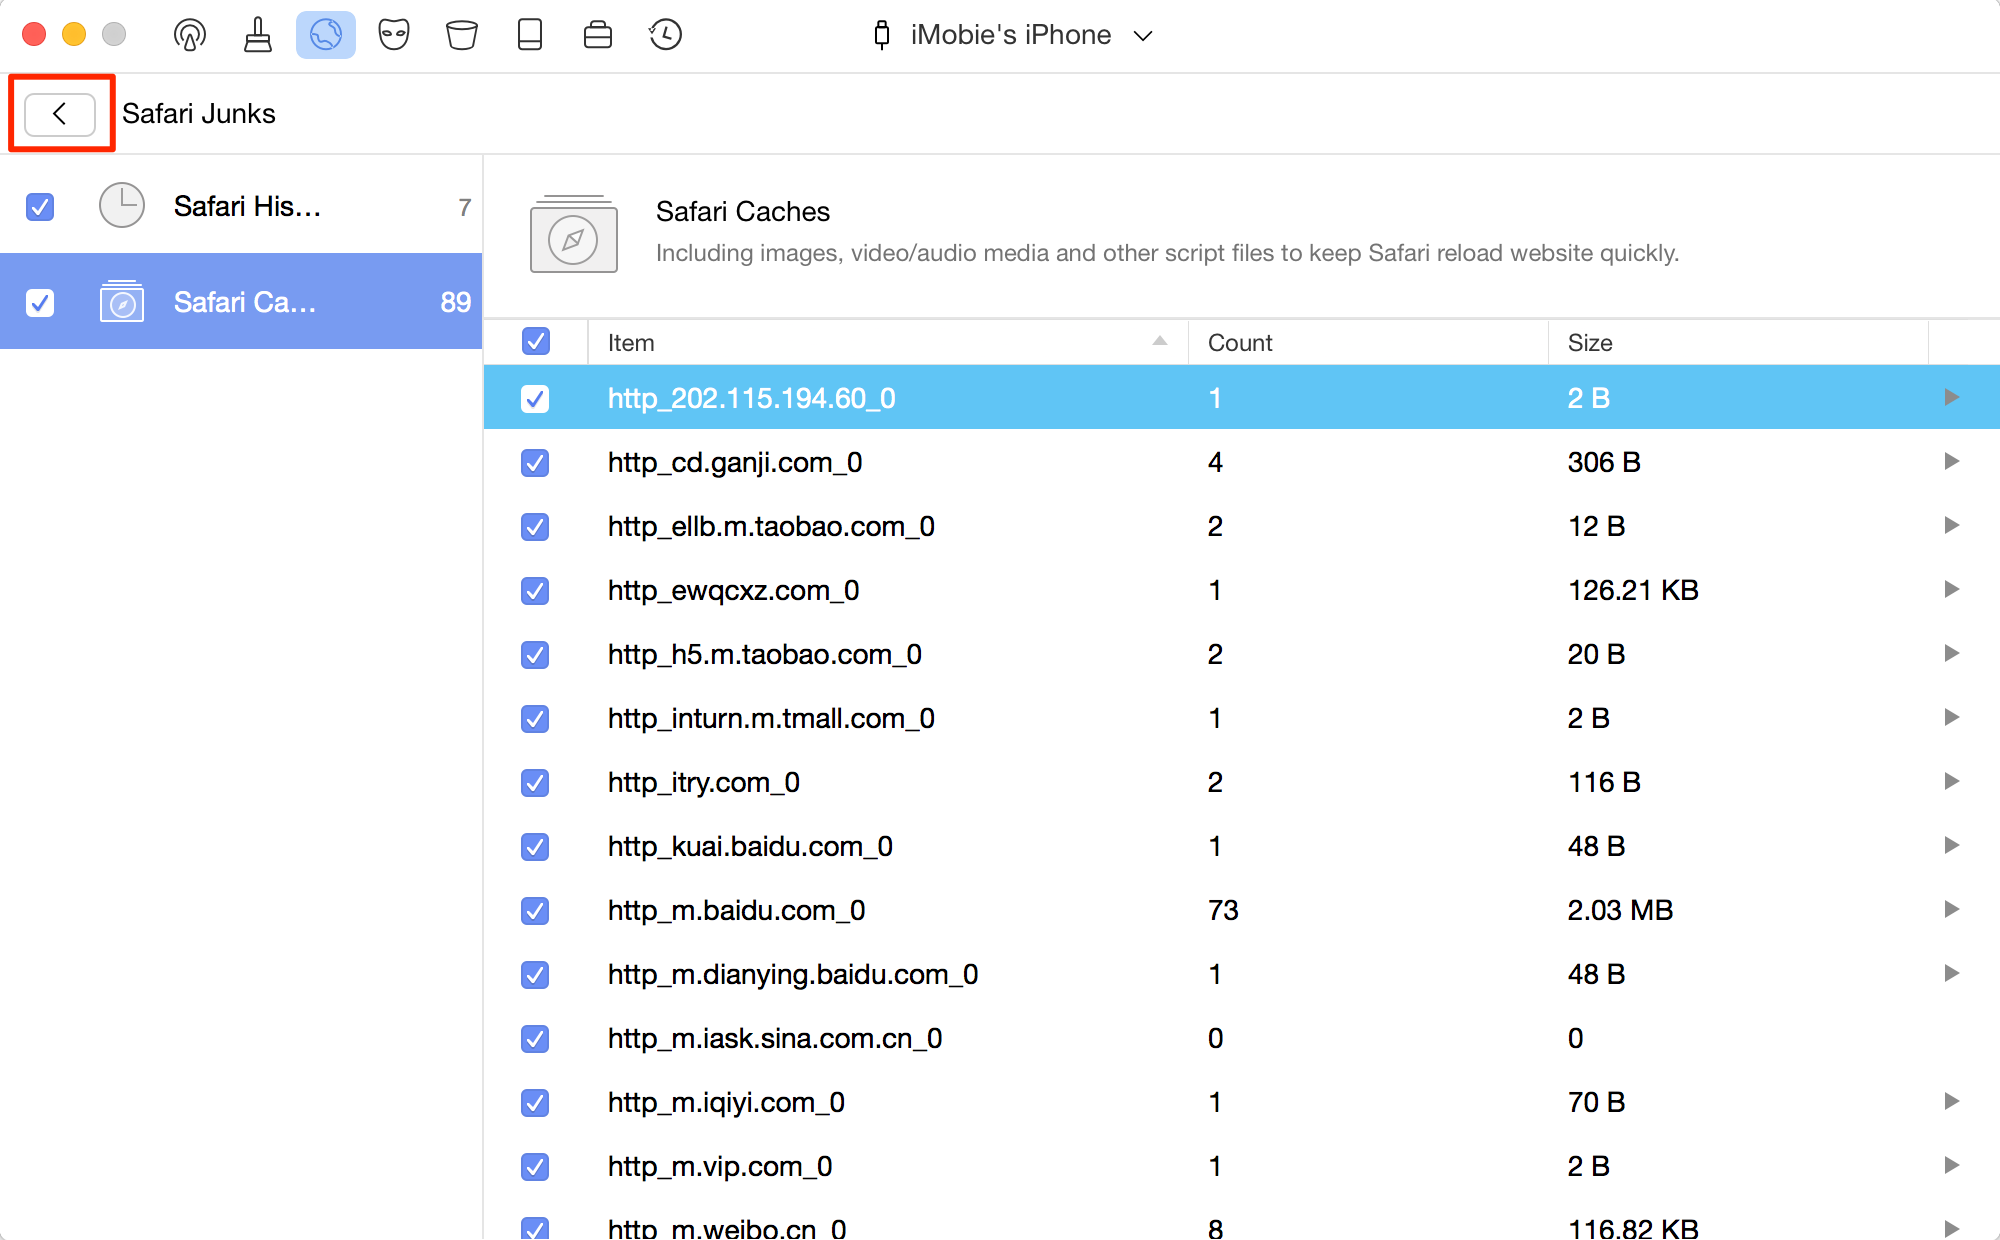Click count value 73
The width and height of the screenshot is (2000, 1240).
(x=1223, y=911)
